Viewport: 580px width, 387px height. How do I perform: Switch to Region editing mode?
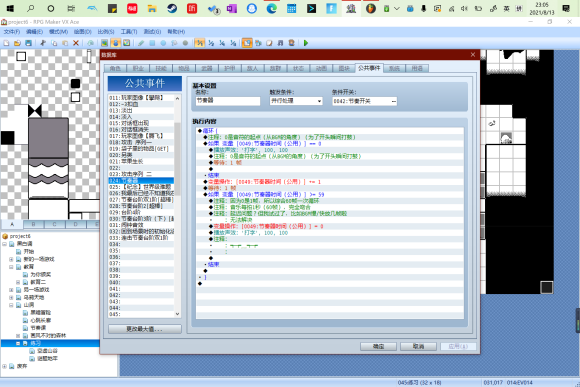pyautogui.click(x=127, y=43)
